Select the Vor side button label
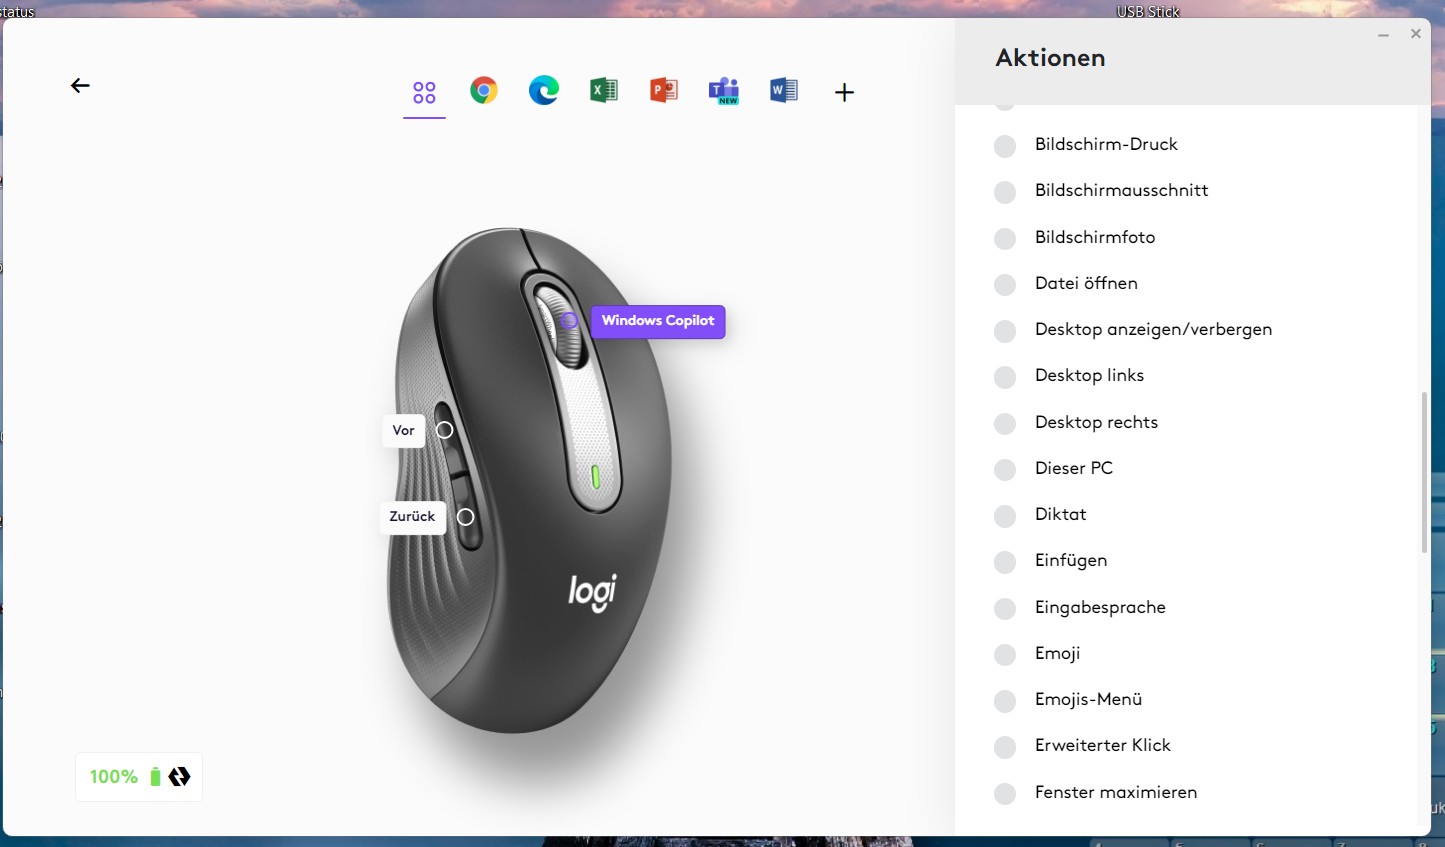Screen dimensions: 1445x847 click(x=404, y=431)
